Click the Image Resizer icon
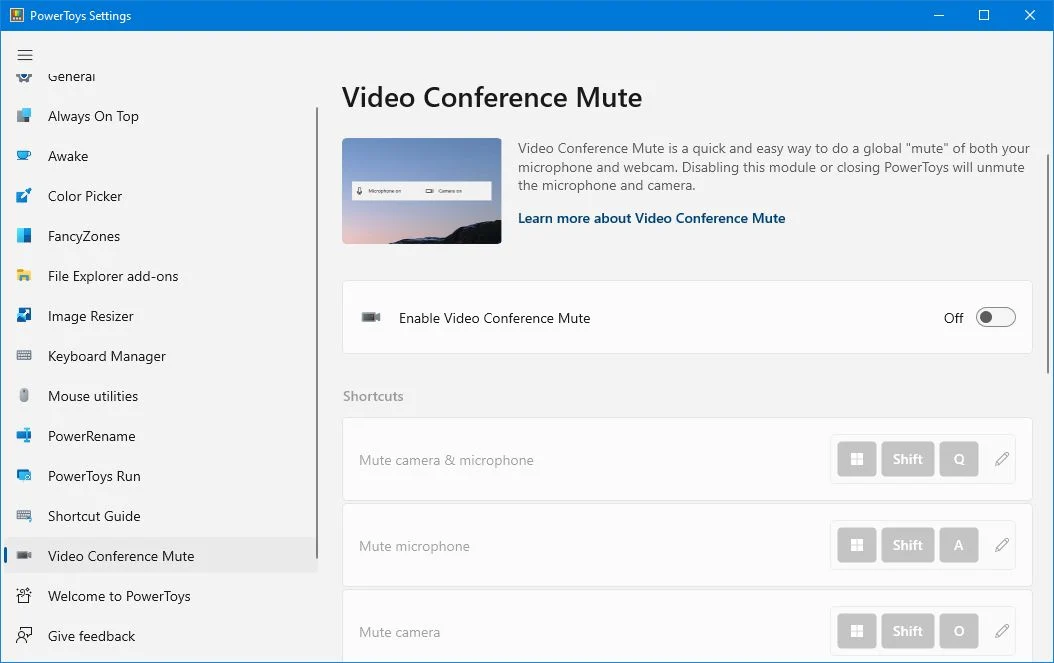The width and height of the screenshot is (1054, 663). pos(24,315)
